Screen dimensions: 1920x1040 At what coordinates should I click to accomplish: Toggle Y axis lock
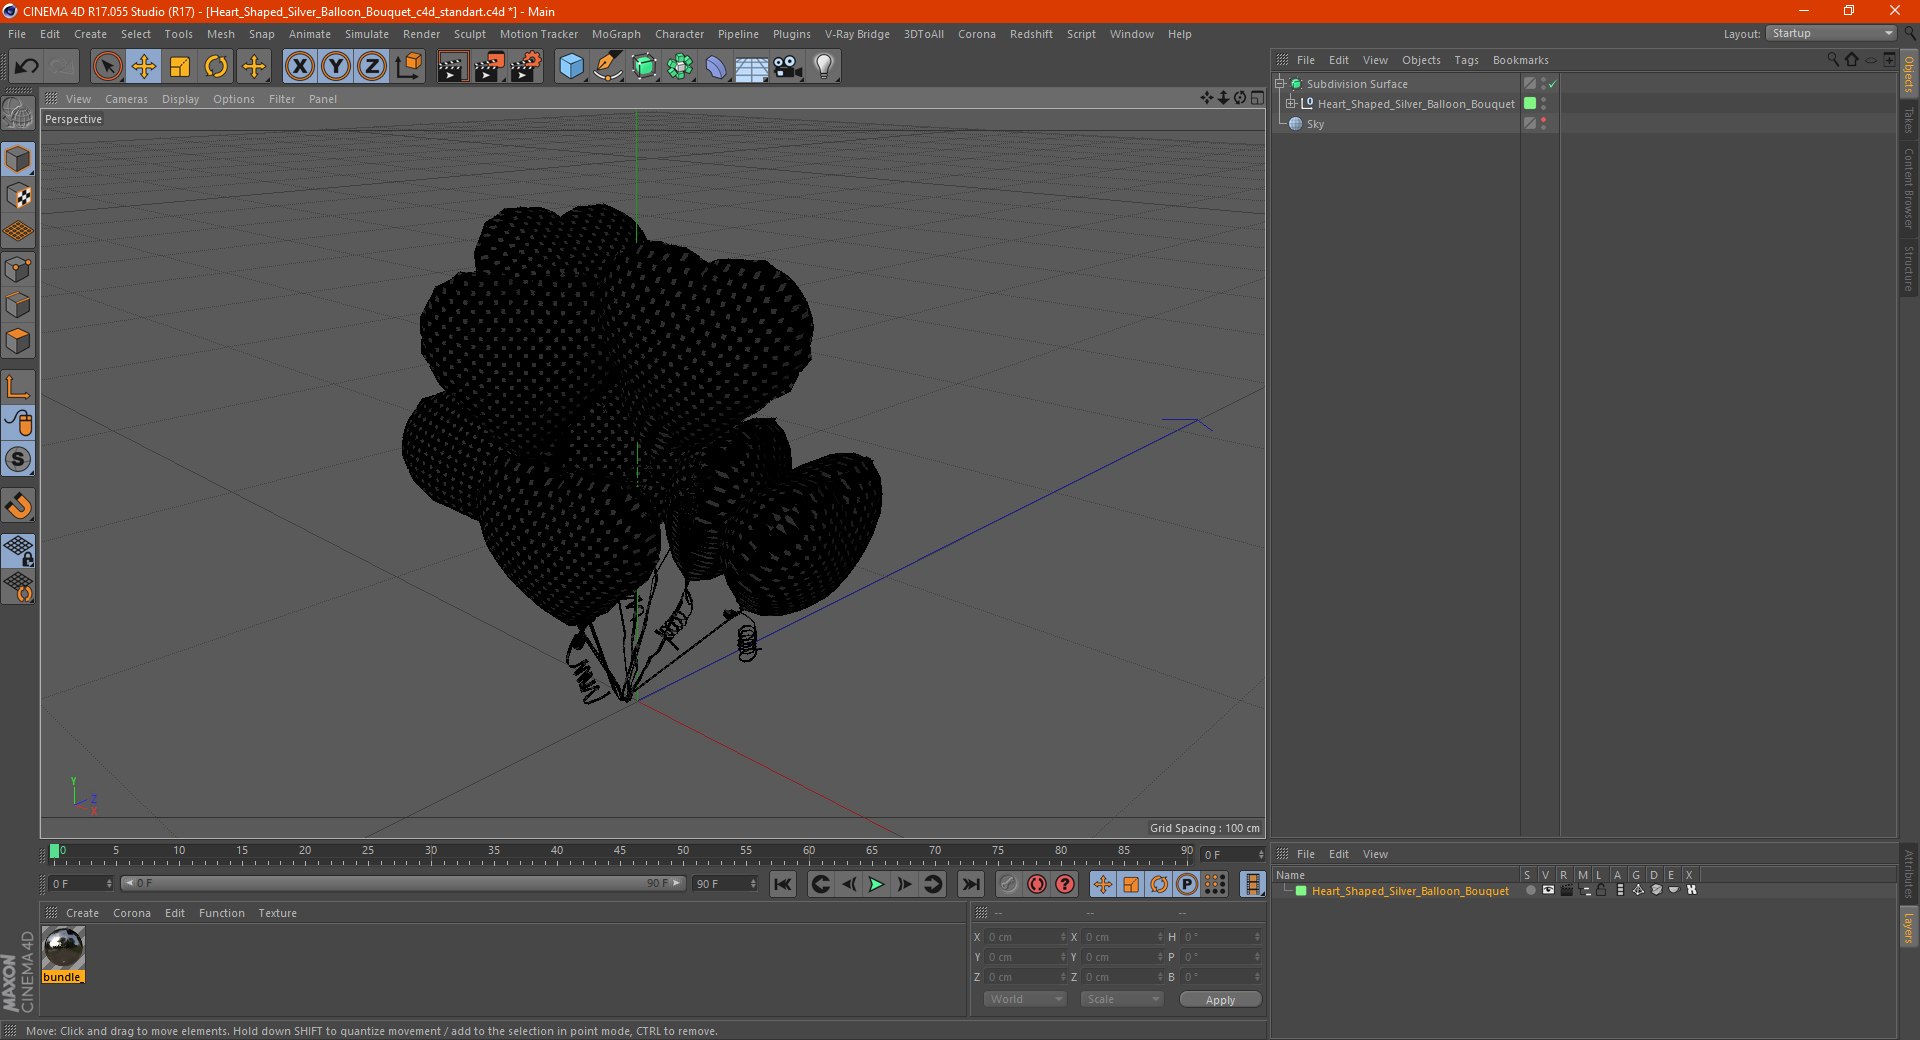335,67
